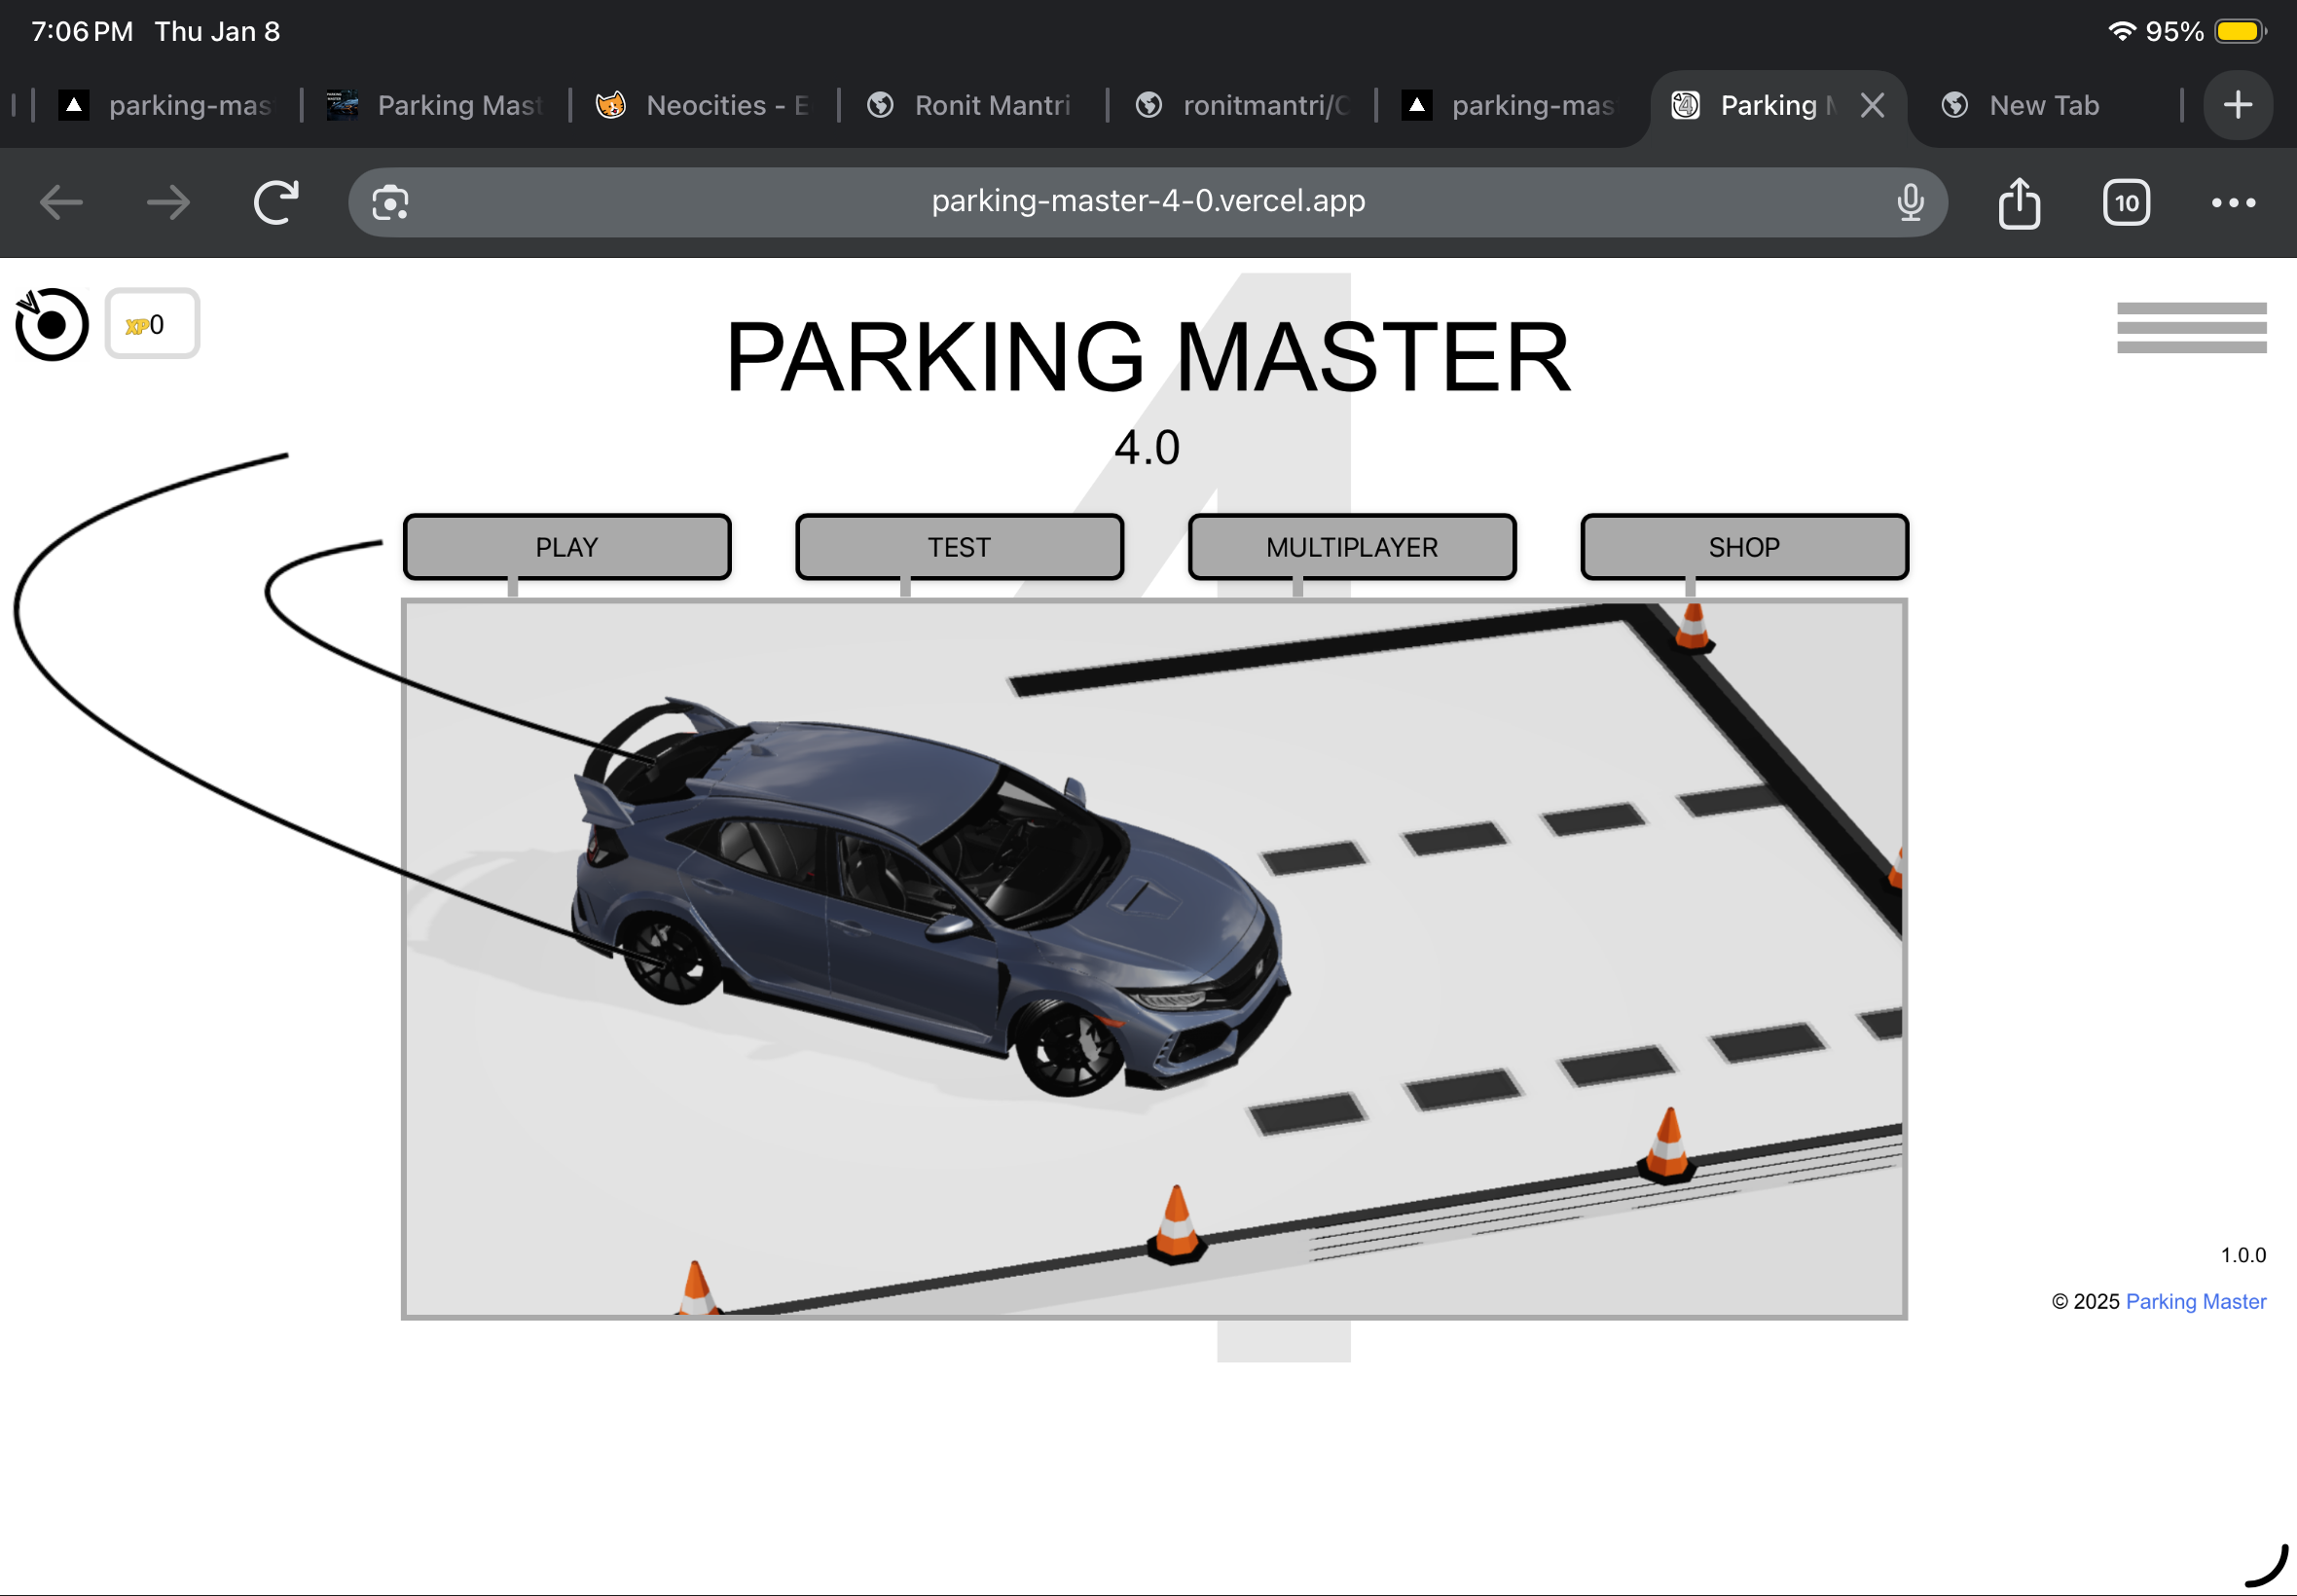The image size is (2297, 1596).
Task: Open a new tab with plus icon
Action: click(2237, 105)
